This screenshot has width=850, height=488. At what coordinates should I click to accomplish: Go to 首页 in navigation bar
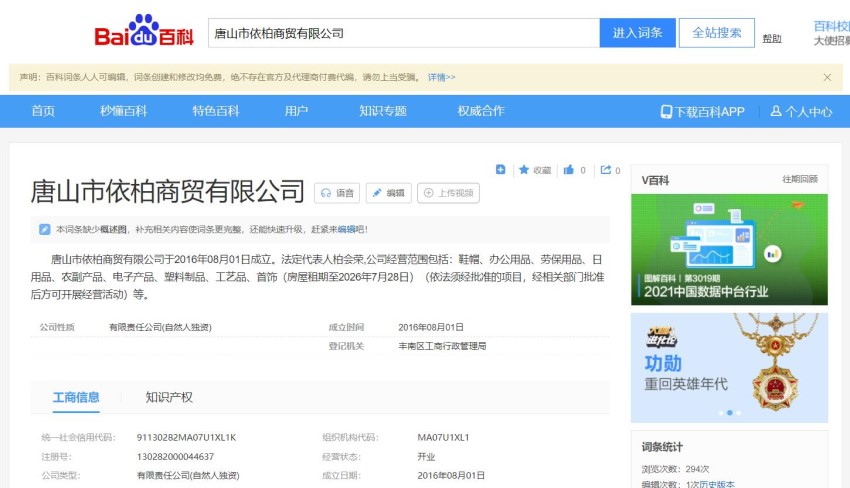[43, 111]
